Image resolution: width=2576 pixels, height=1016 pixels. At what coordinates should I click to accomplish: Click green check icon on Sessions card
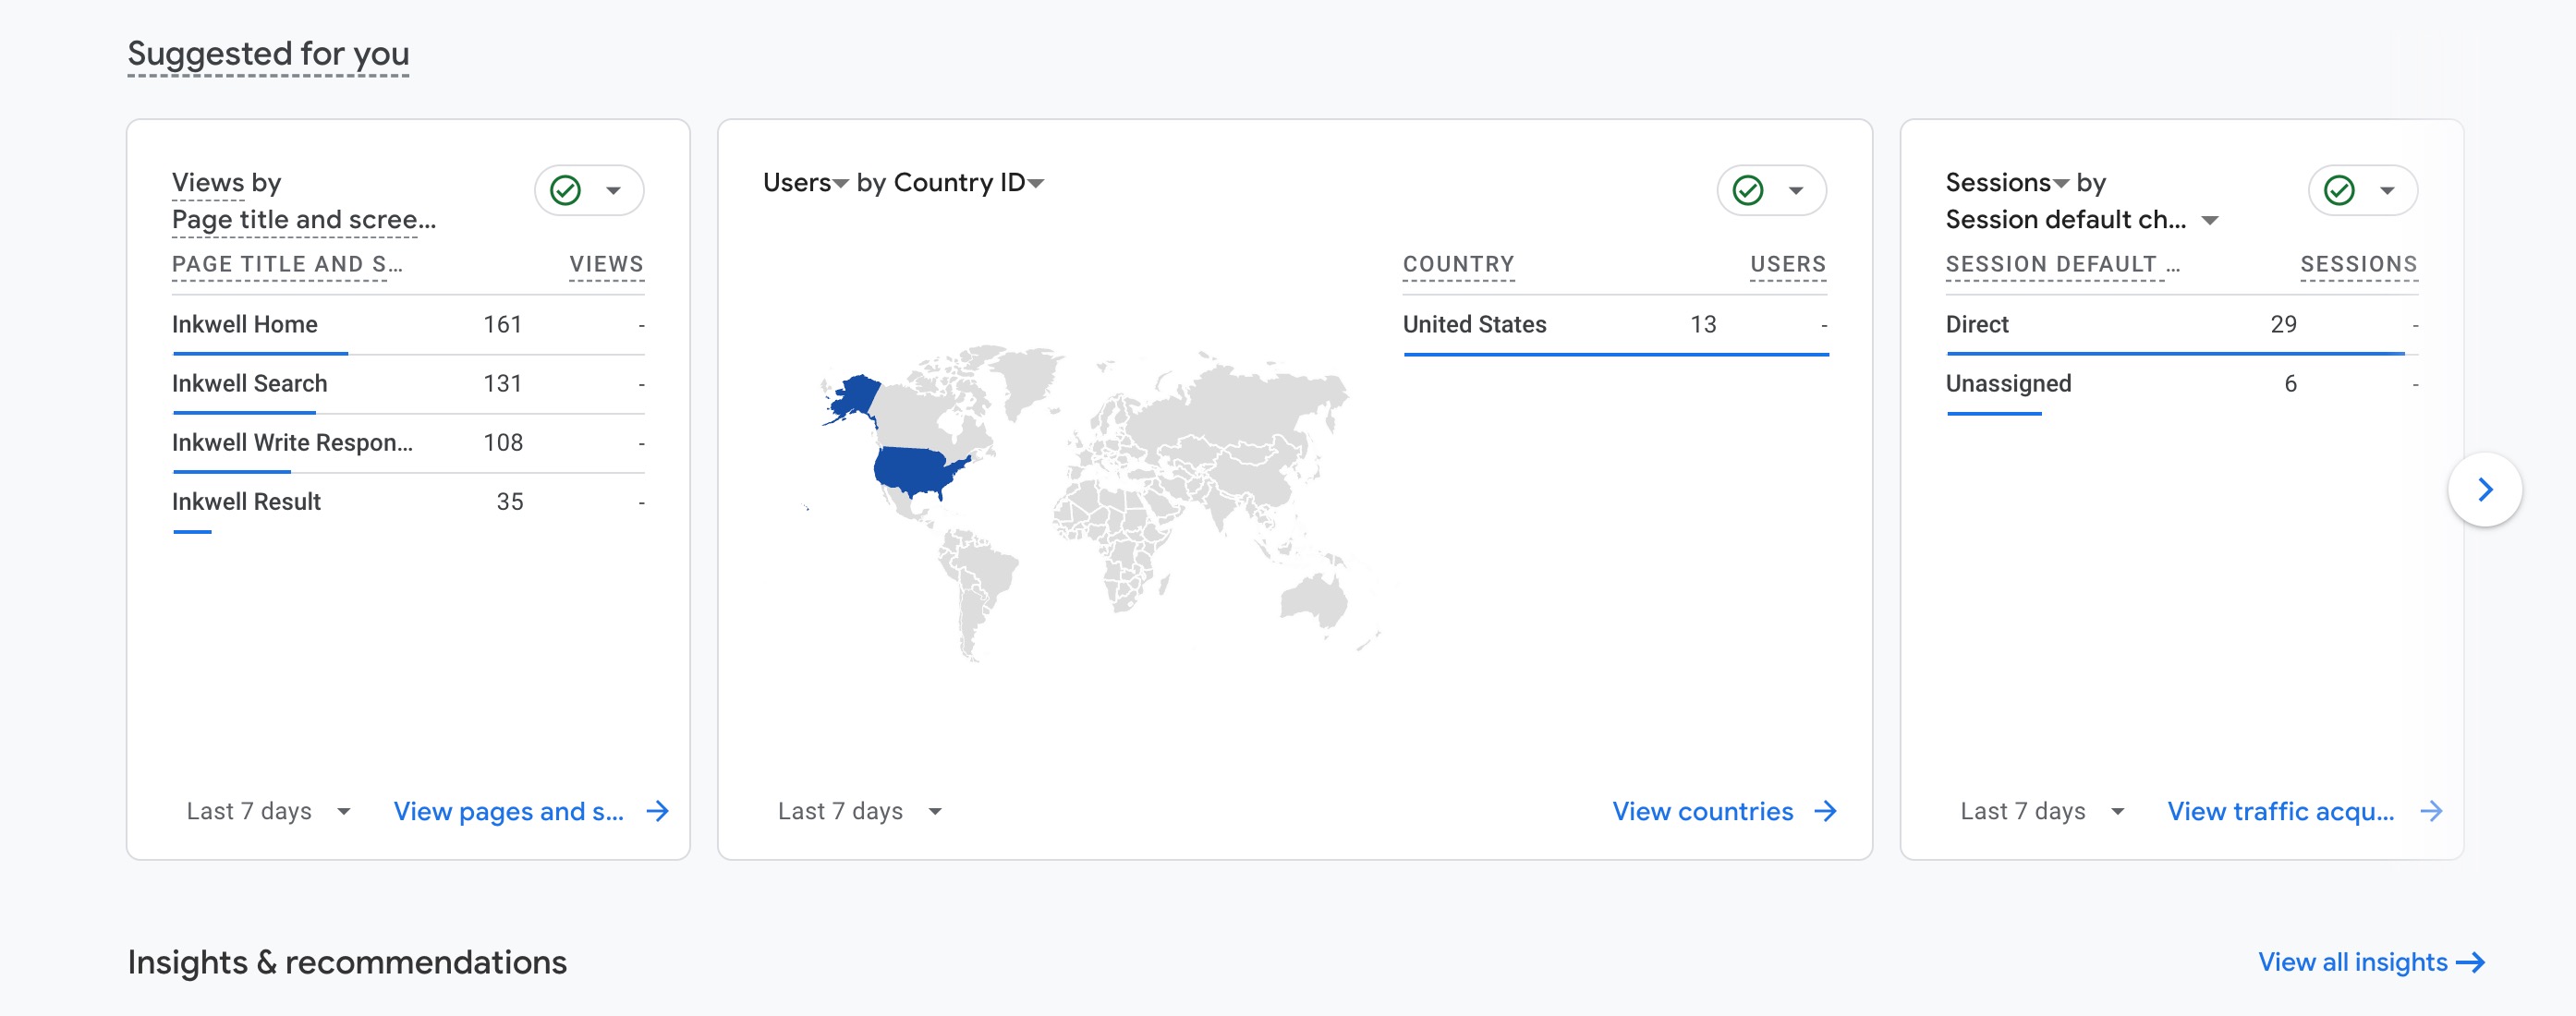coord(2339,190)
